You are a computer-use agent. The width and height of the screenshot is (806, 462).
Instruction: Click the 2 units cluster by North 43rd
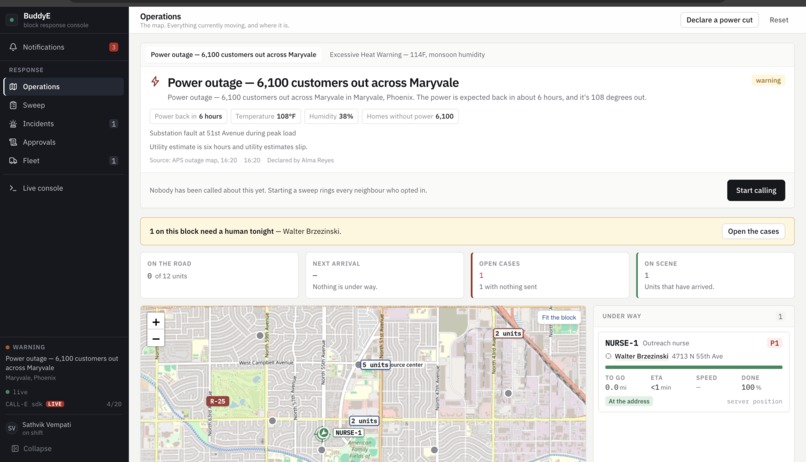click(x=508, y=334)
